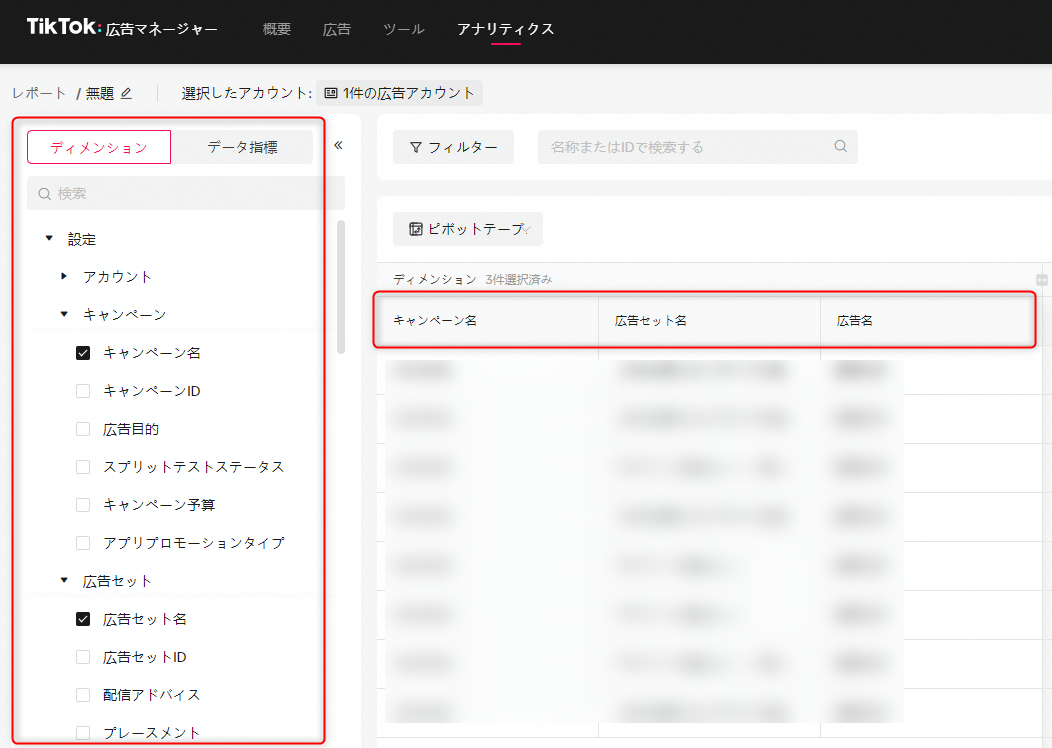The height and width of the screenshot is (748, 1052).
Task: Click the edit pencil icon next to 無題
Action: point(126,94)
